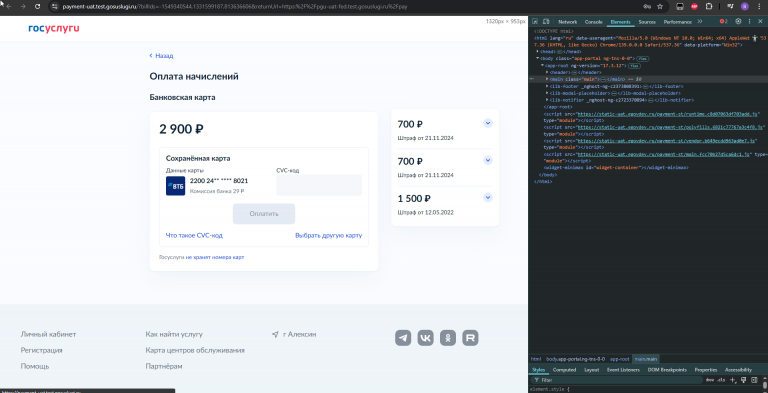This screenshot has width=768, height=393.
Task: Collapse the app-root node in DOM tree
Action: [542, 65]
